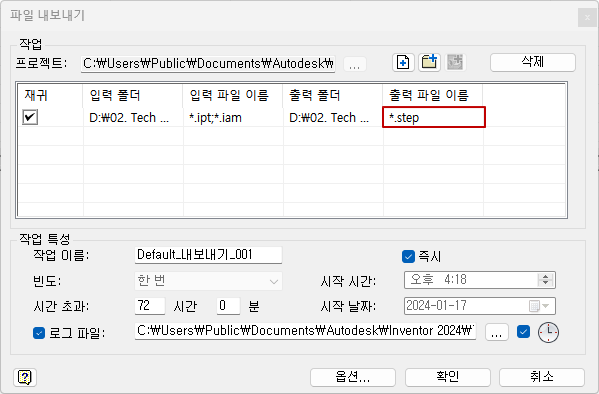Click the add folder icon

click(x=429, y=62)
